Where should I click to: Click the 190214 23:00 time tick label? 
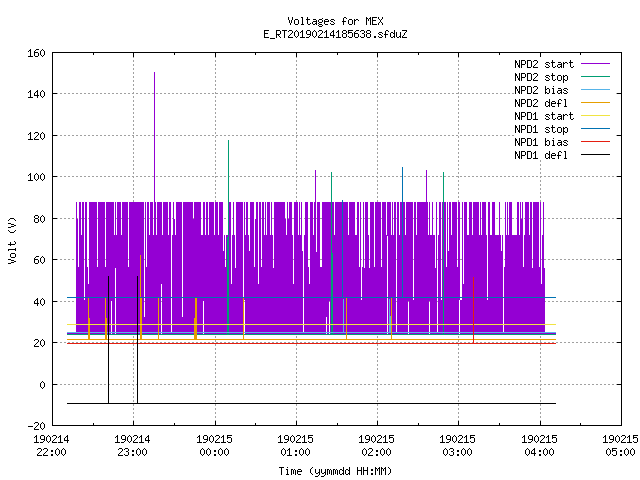132,446
